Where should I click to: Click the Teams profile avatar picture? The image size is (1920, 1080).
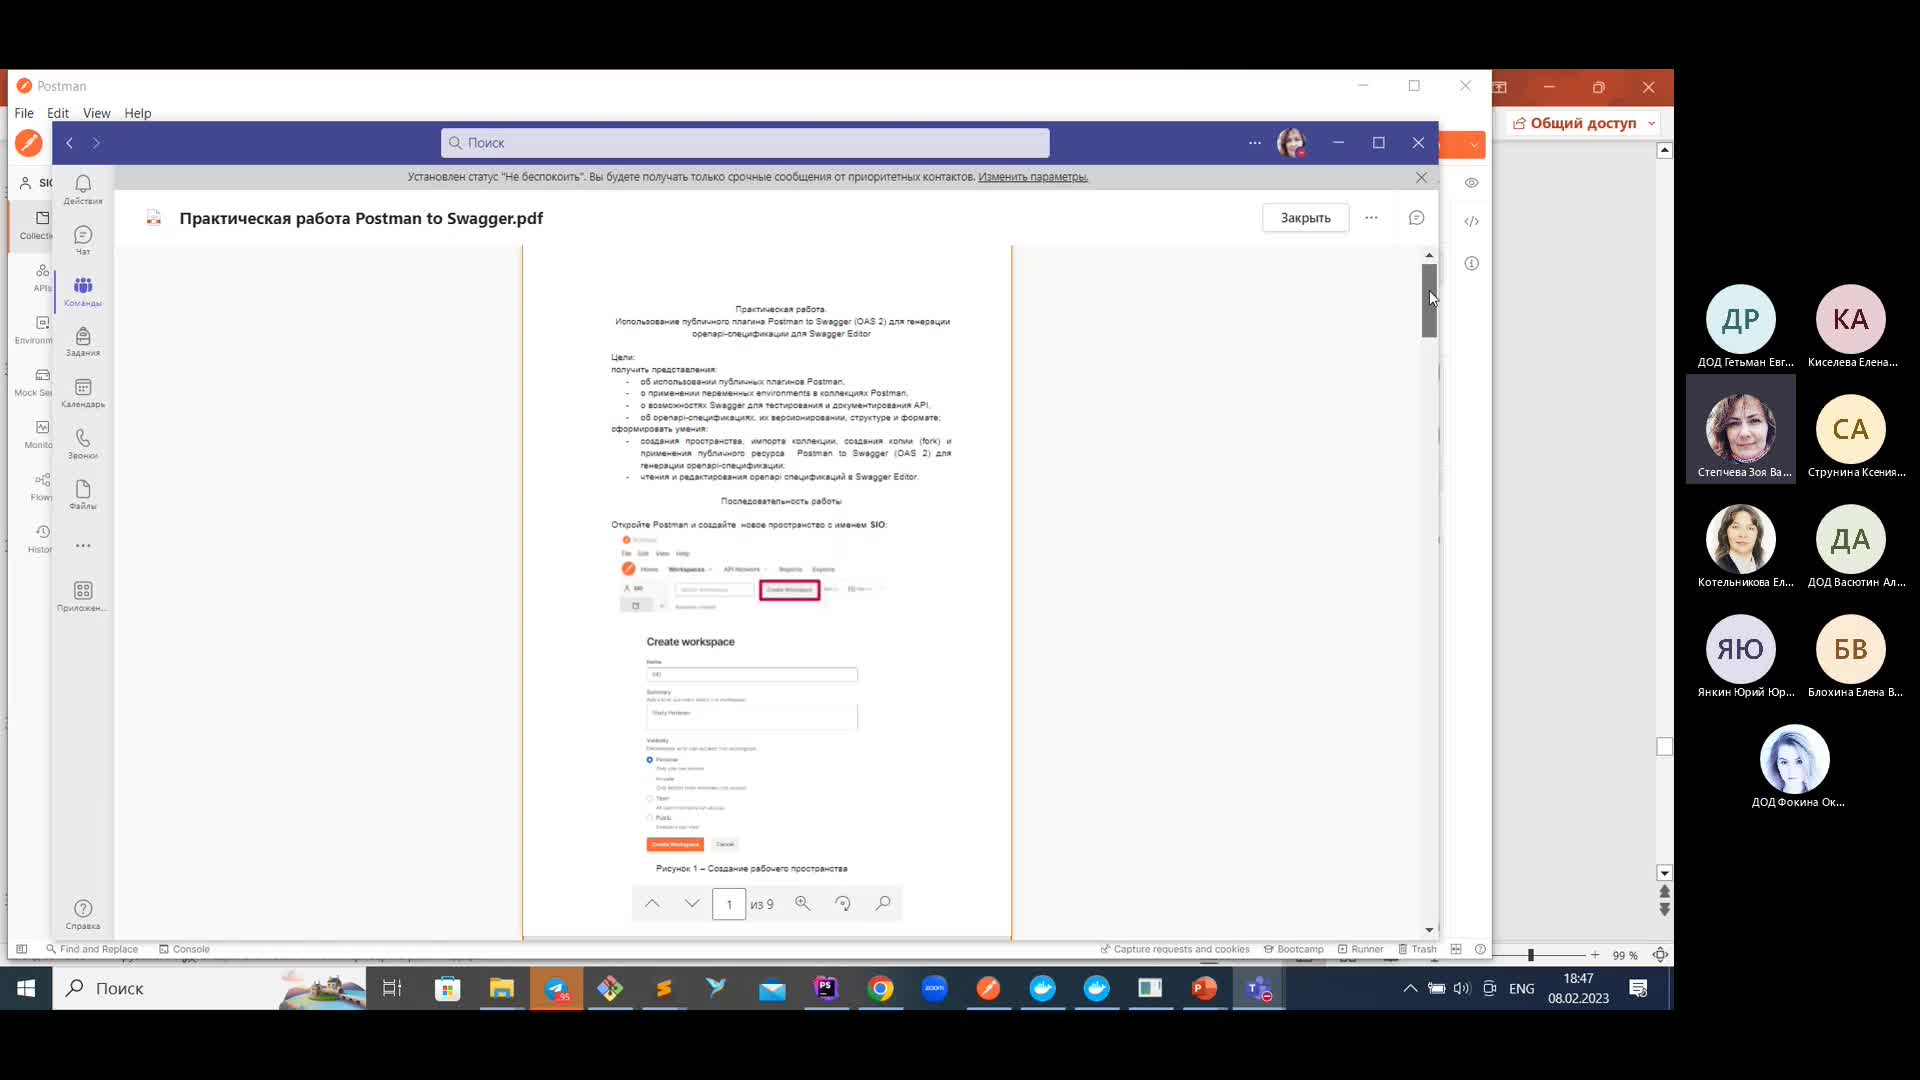[x=1291, y=143]
